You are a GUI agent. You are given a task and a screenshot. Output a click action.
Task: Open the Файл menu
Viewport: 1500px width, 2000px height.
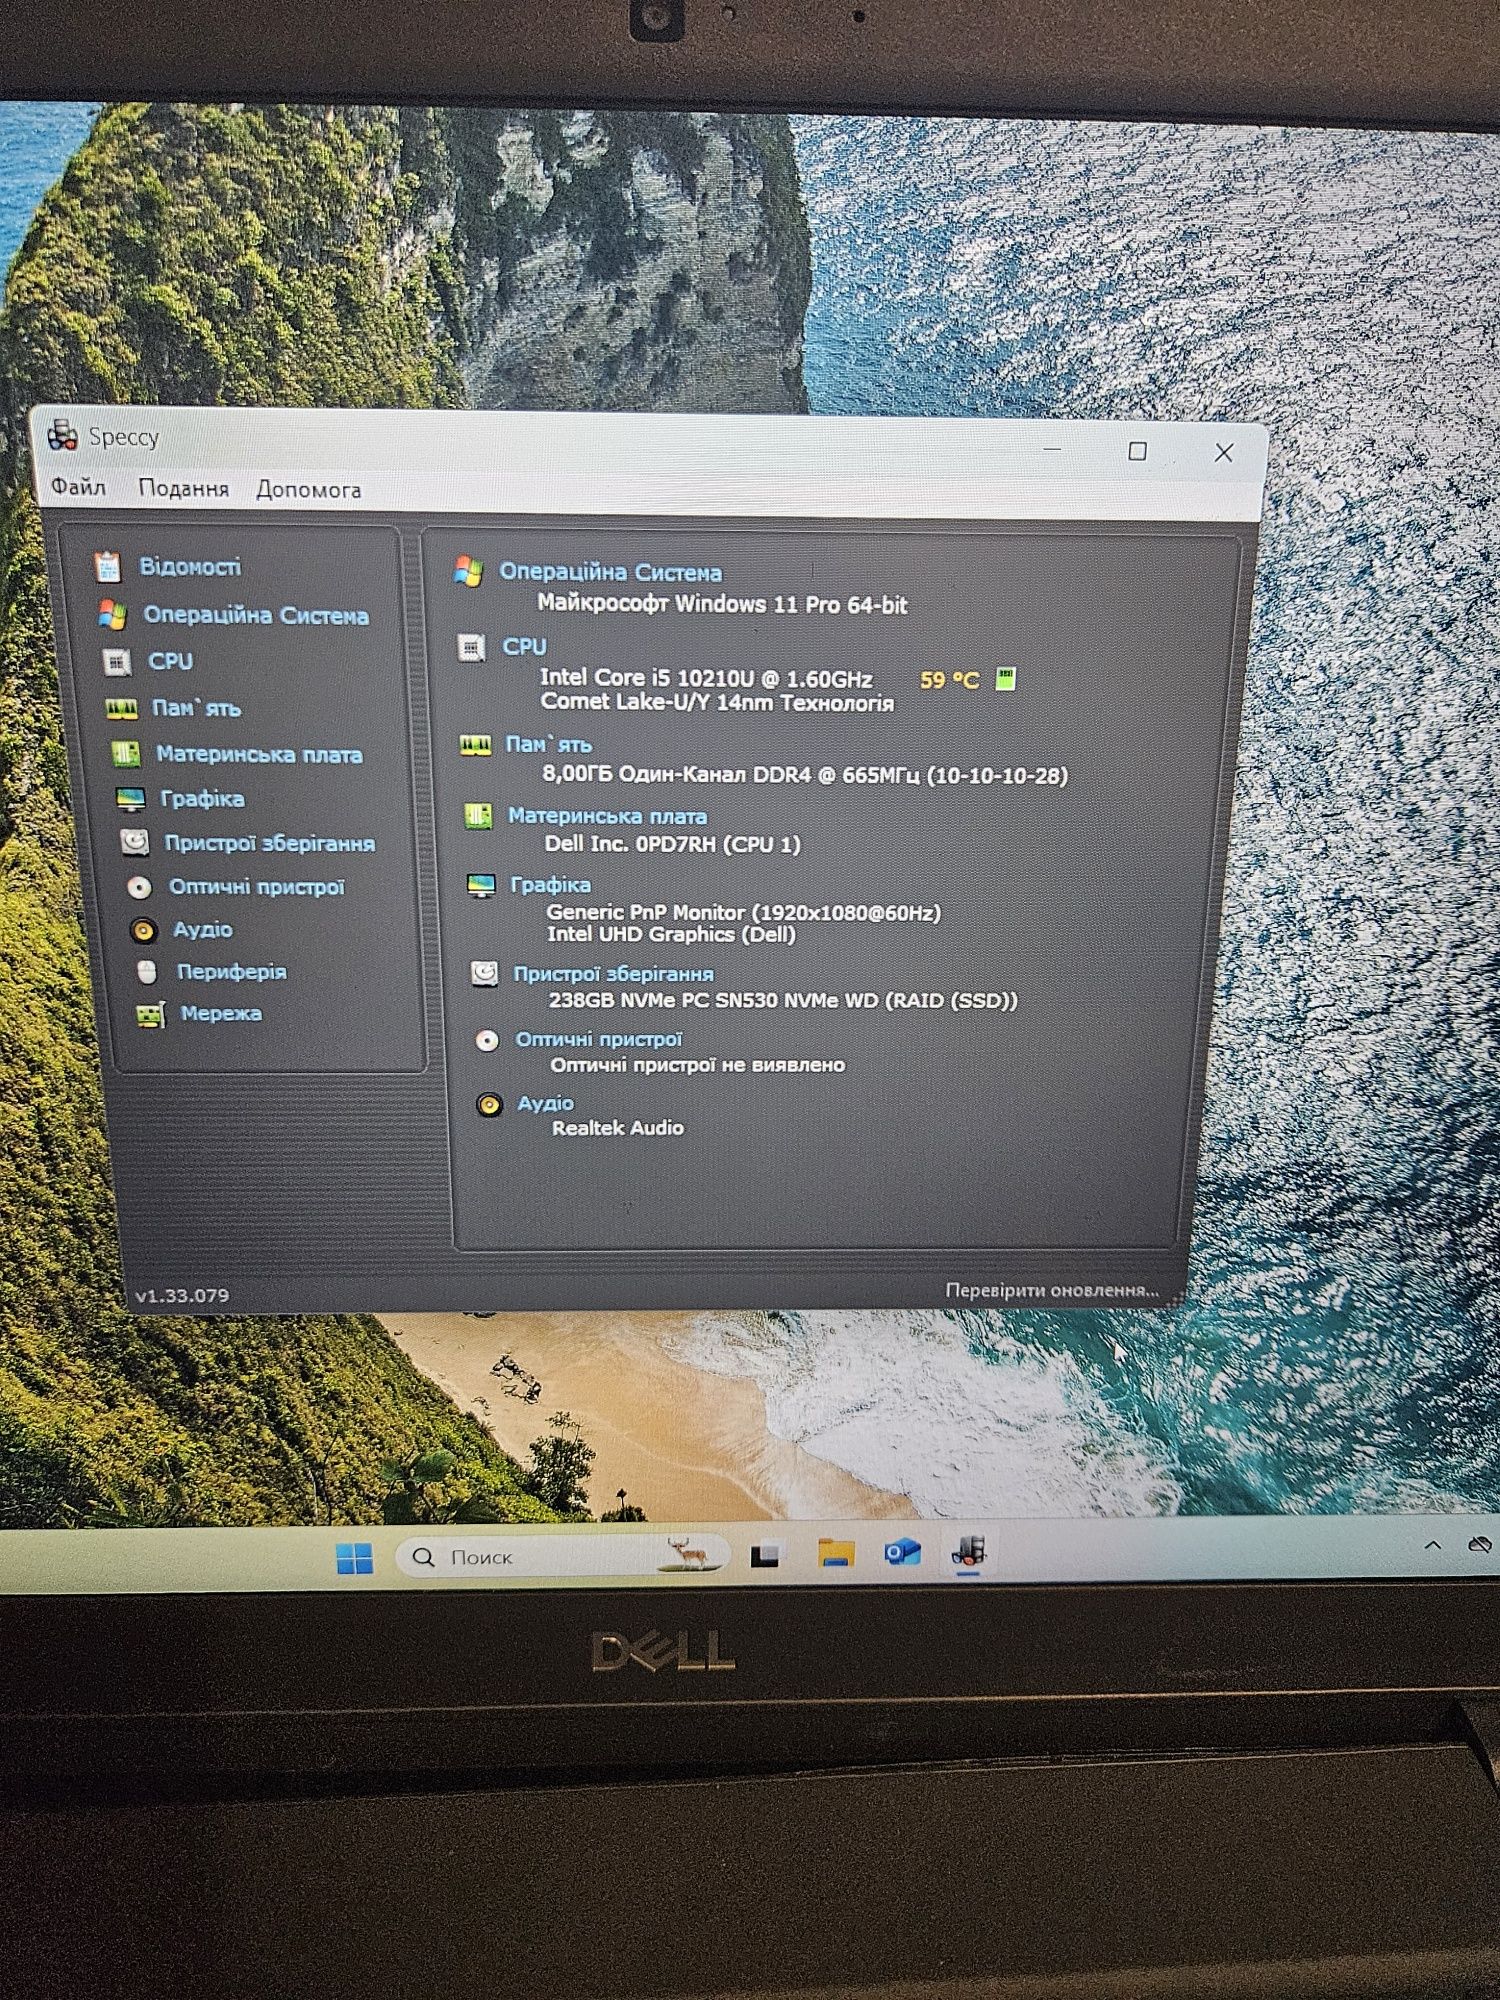point(78,487)
